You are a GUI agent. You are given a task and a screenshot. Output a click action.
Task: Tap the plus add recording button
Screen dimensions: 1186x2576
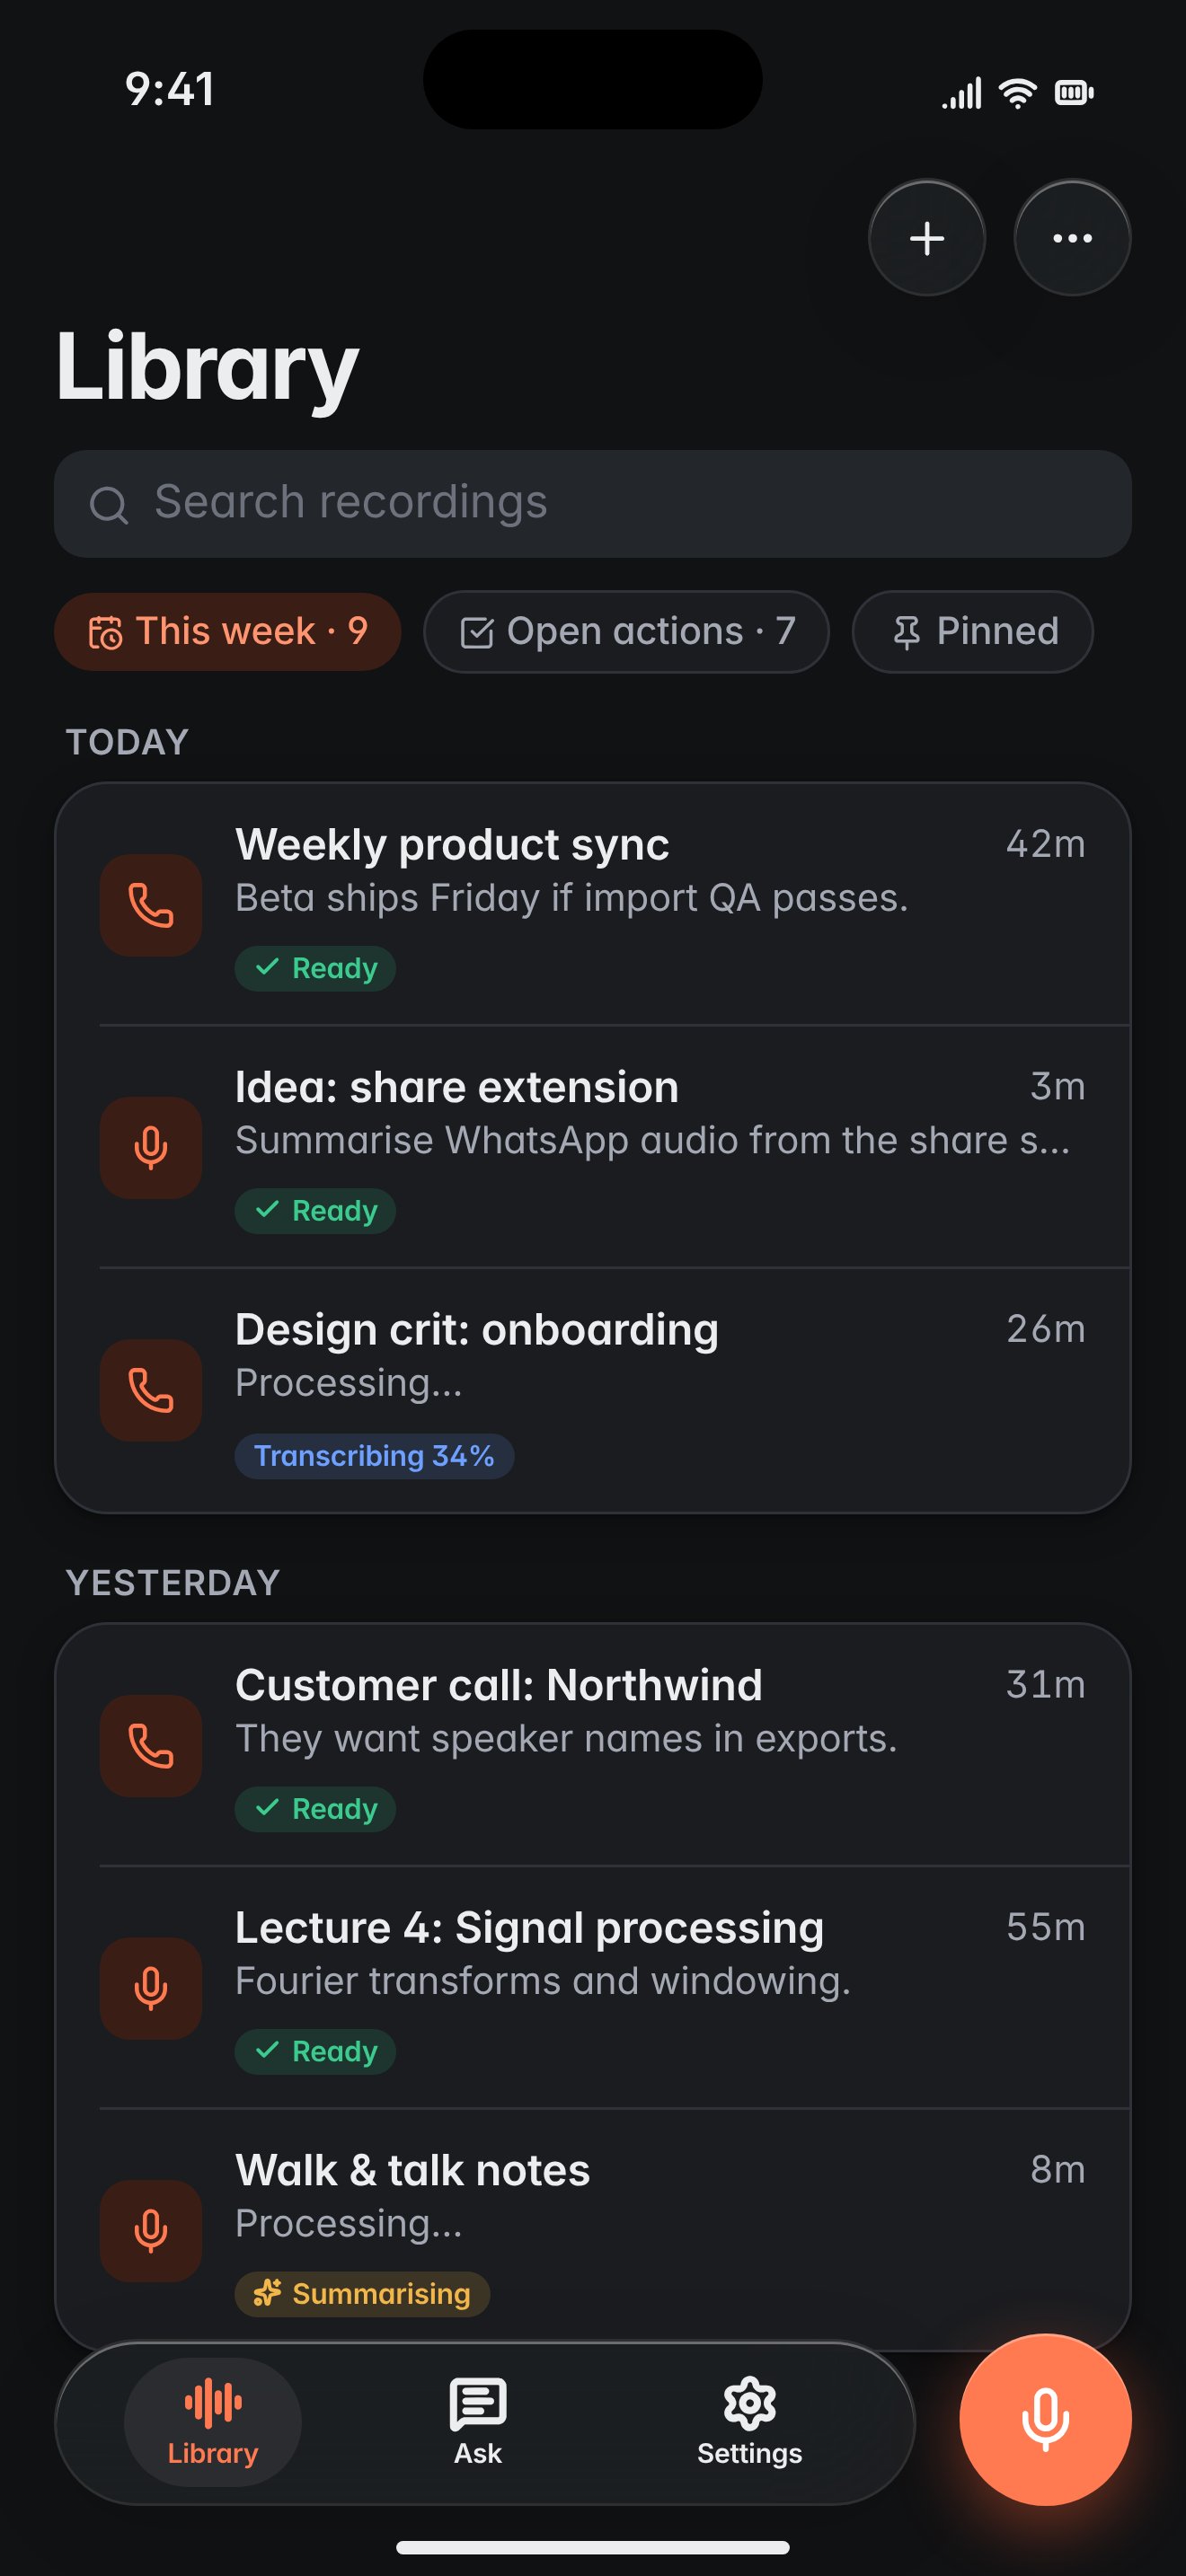click(x=926, y=238)
